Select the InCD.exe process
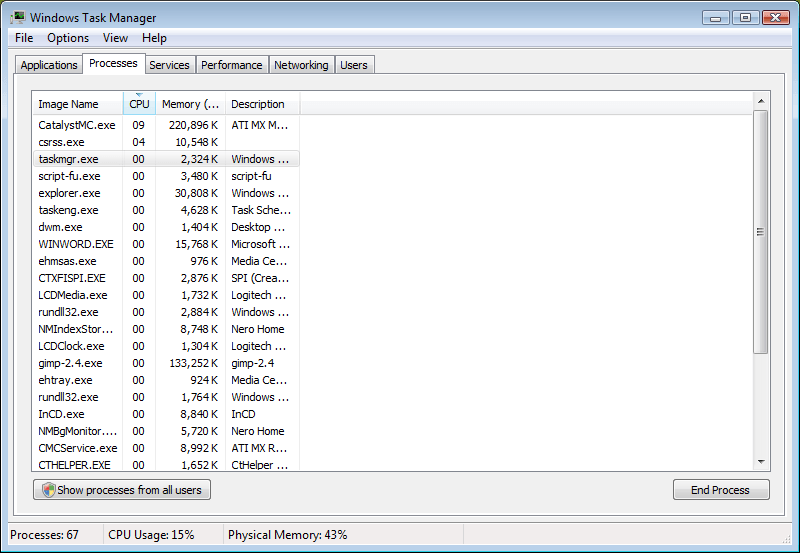This screenshot has width=800, height=553. [x=166, y=414]
